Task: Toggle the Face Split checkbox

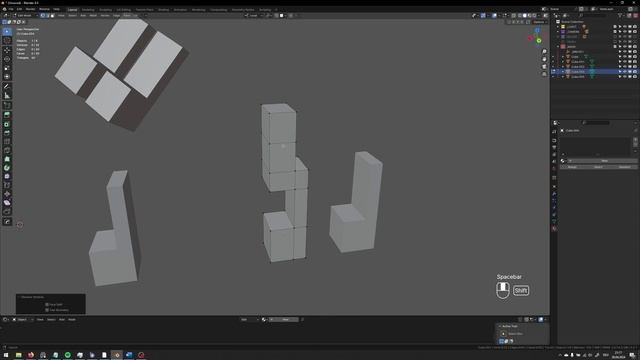Action: [x=47, y=304]
